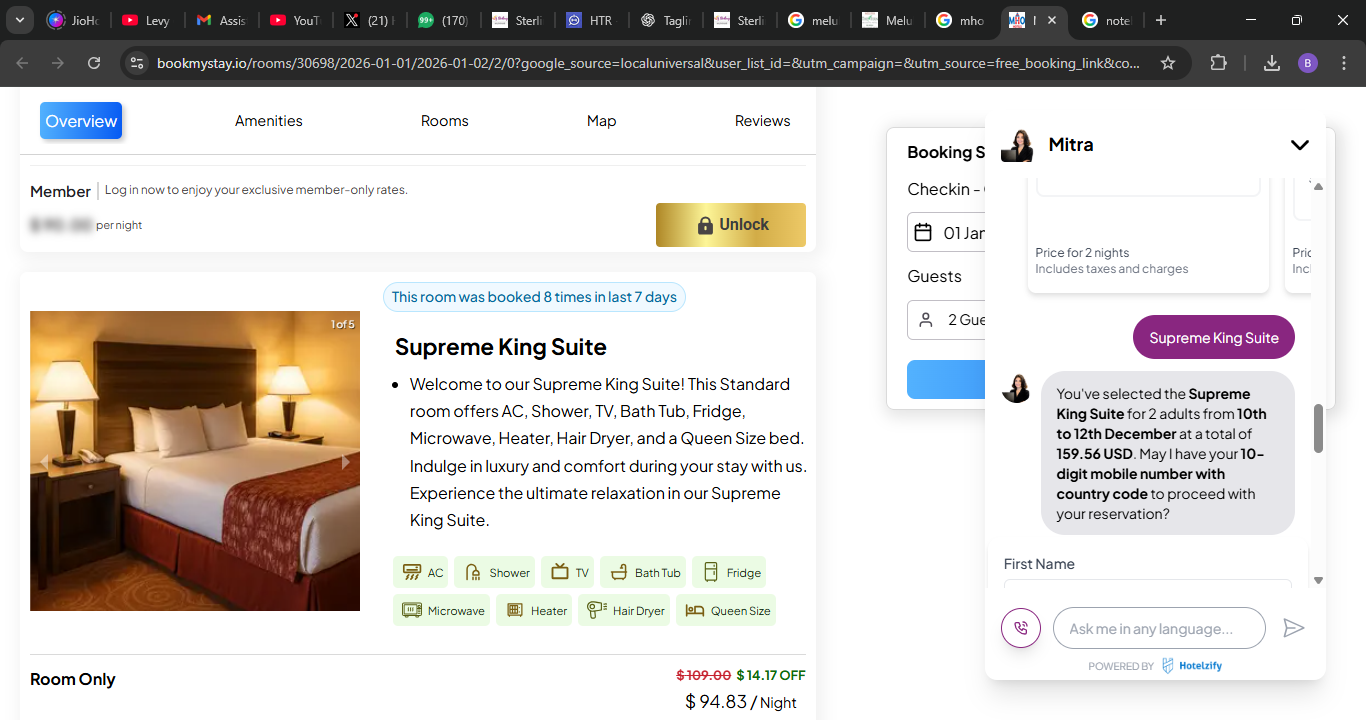Open the browser Downloads panel

click(1272, 63)
